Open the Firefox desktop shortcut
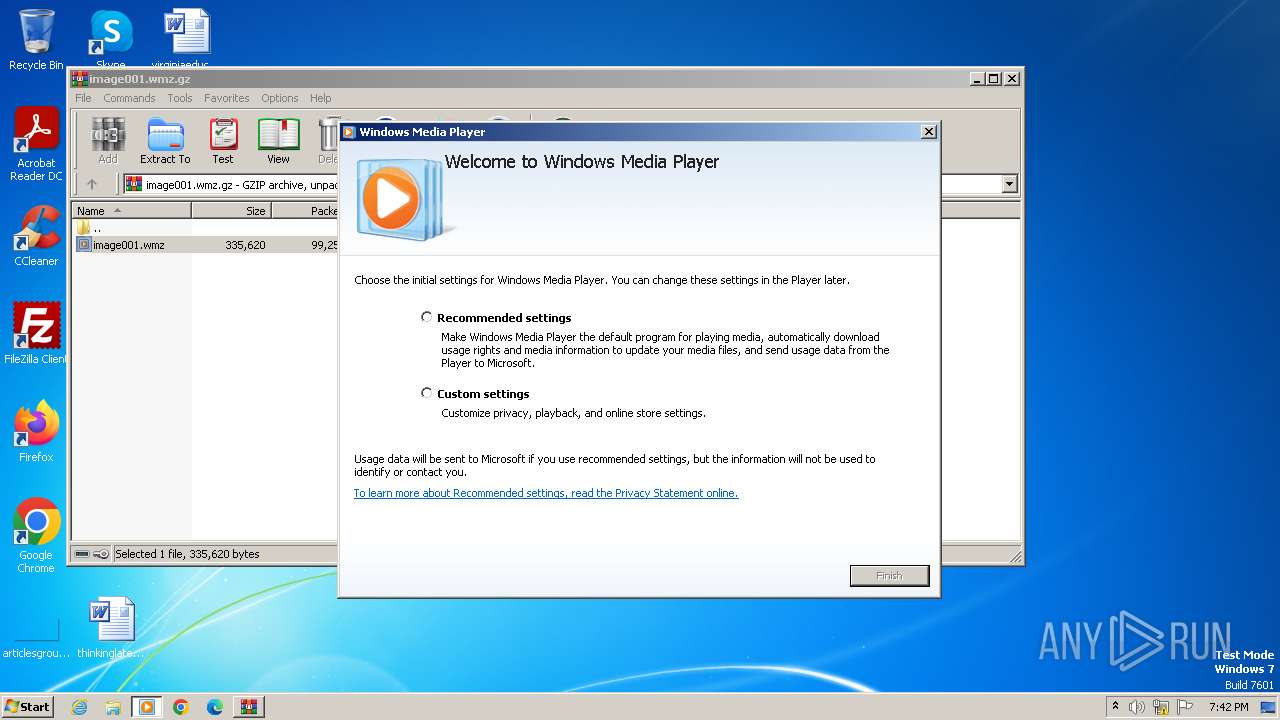The image size is (1280, 720). pos(36,431)
